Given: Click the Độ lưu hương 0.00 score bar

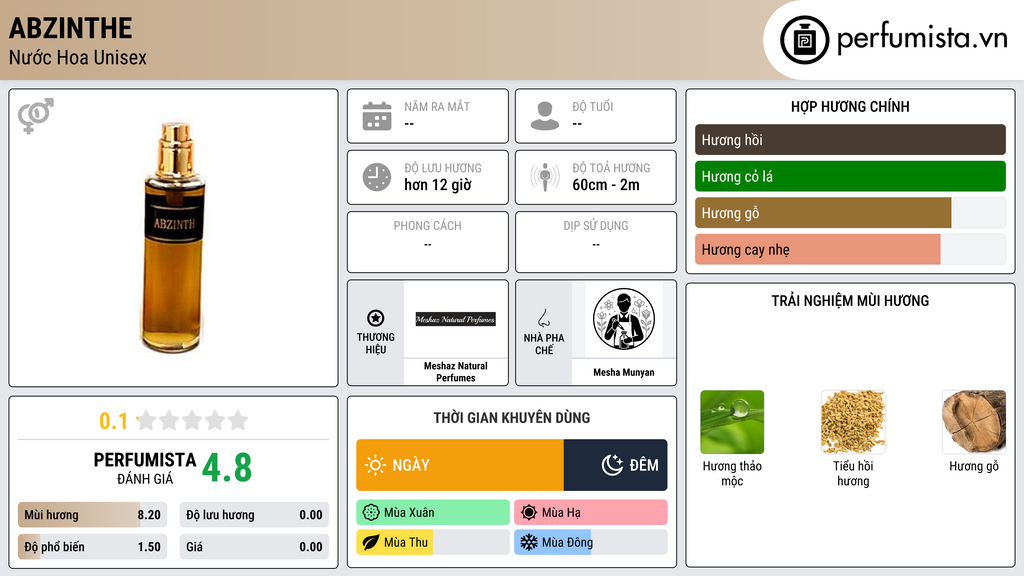Looking at the screenshot, I should point(254,515).
